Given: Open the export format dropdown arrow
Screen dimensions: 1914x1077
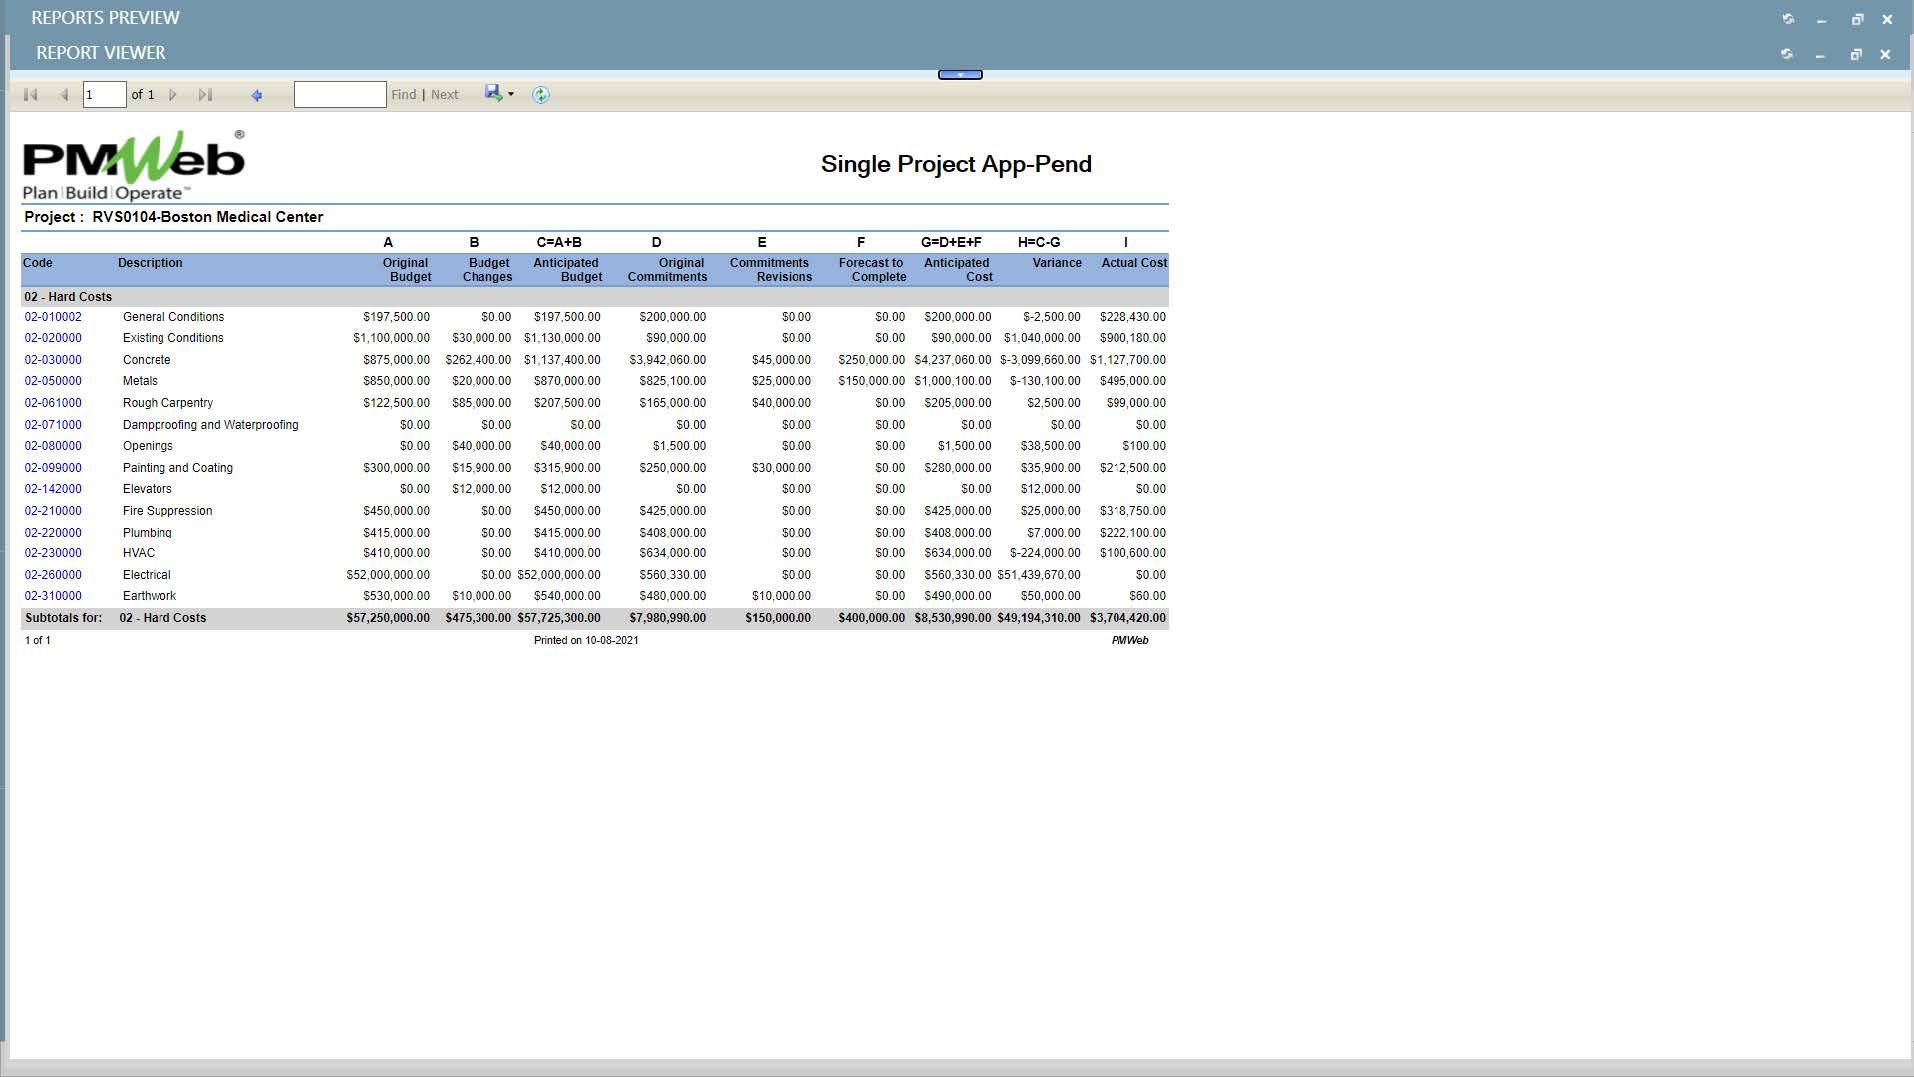Looking at the screenshot, I should (511, 94).
